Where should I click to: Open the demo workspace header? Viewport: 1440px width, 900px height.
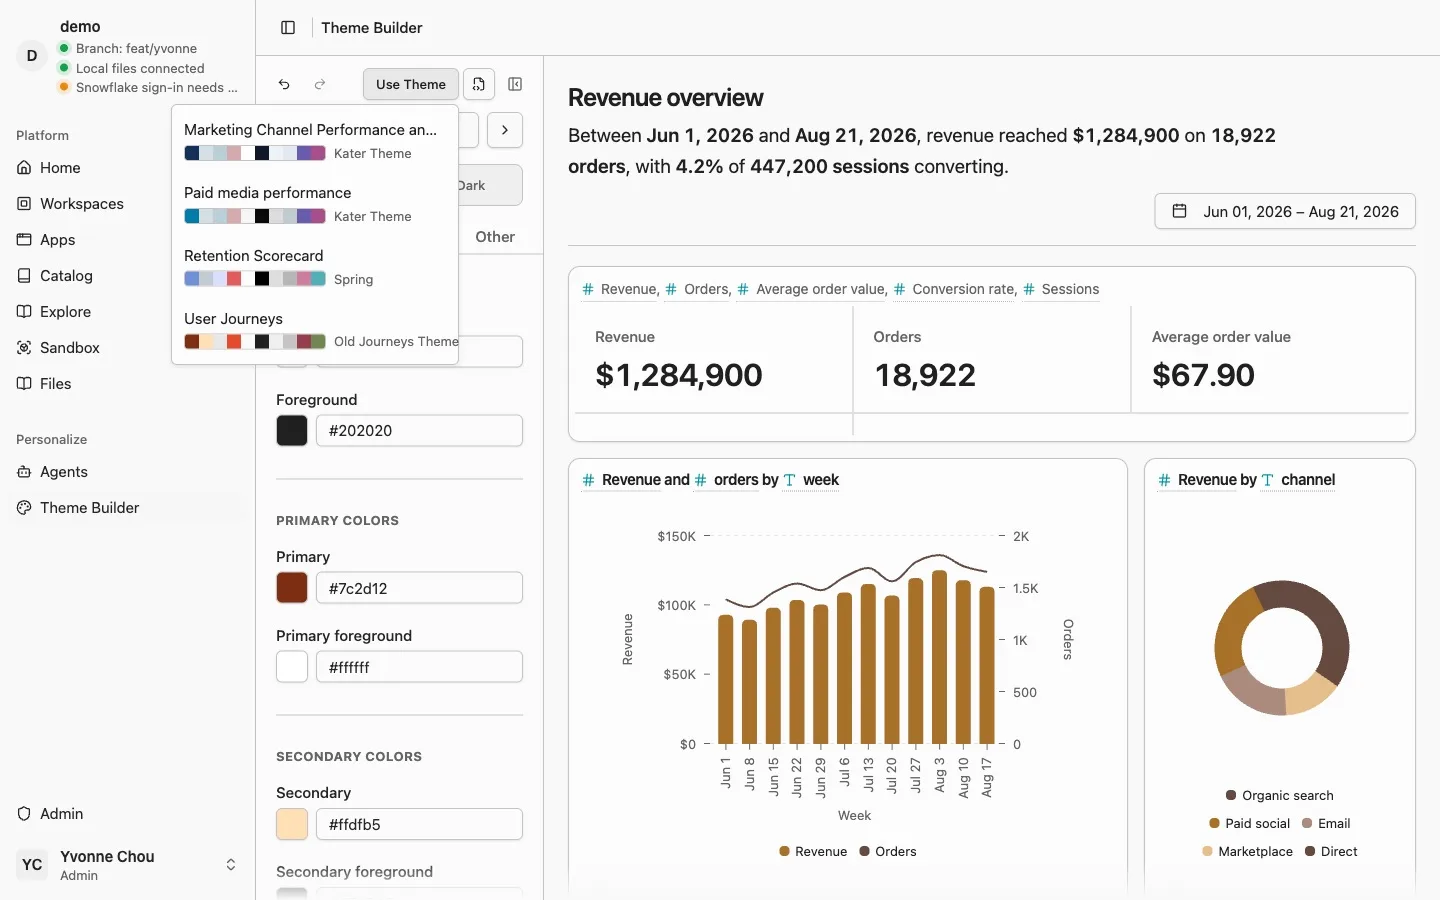coord(127,56)
